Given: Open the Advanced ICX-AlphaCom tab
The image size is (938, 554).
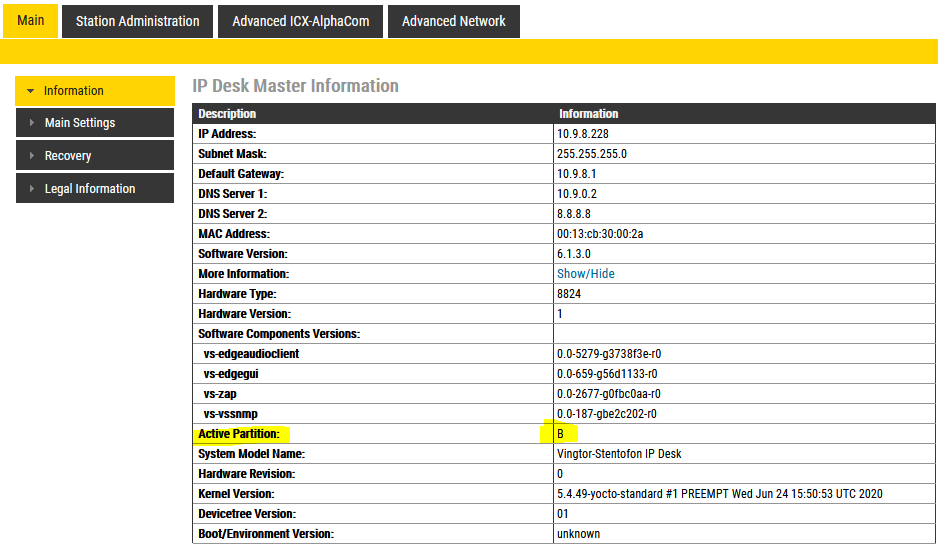Looking at the screenshot, I should 301,21.
